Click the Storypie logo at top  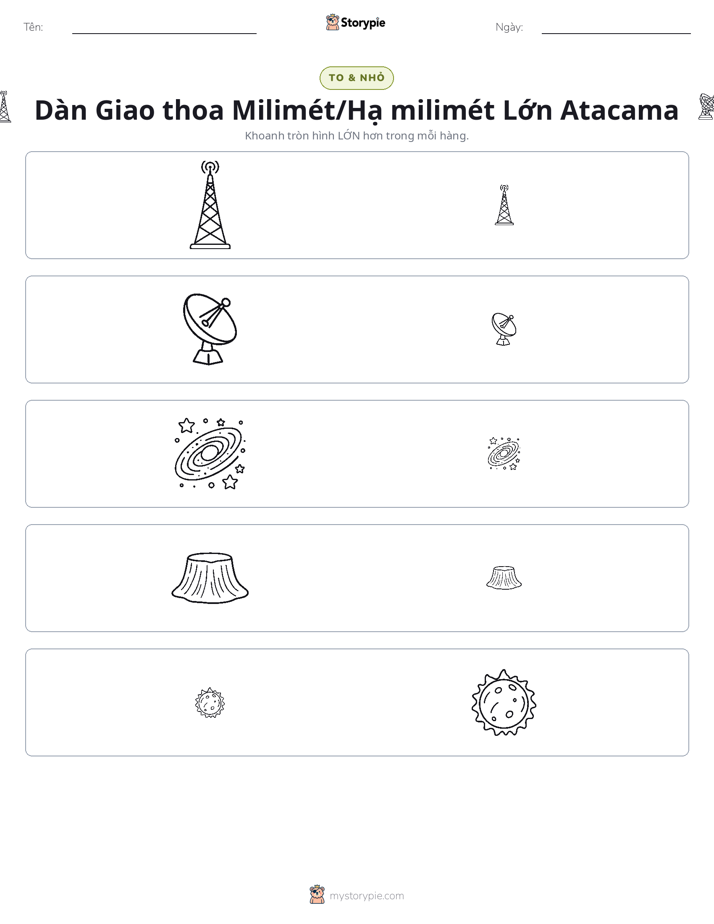click(356, 22)
